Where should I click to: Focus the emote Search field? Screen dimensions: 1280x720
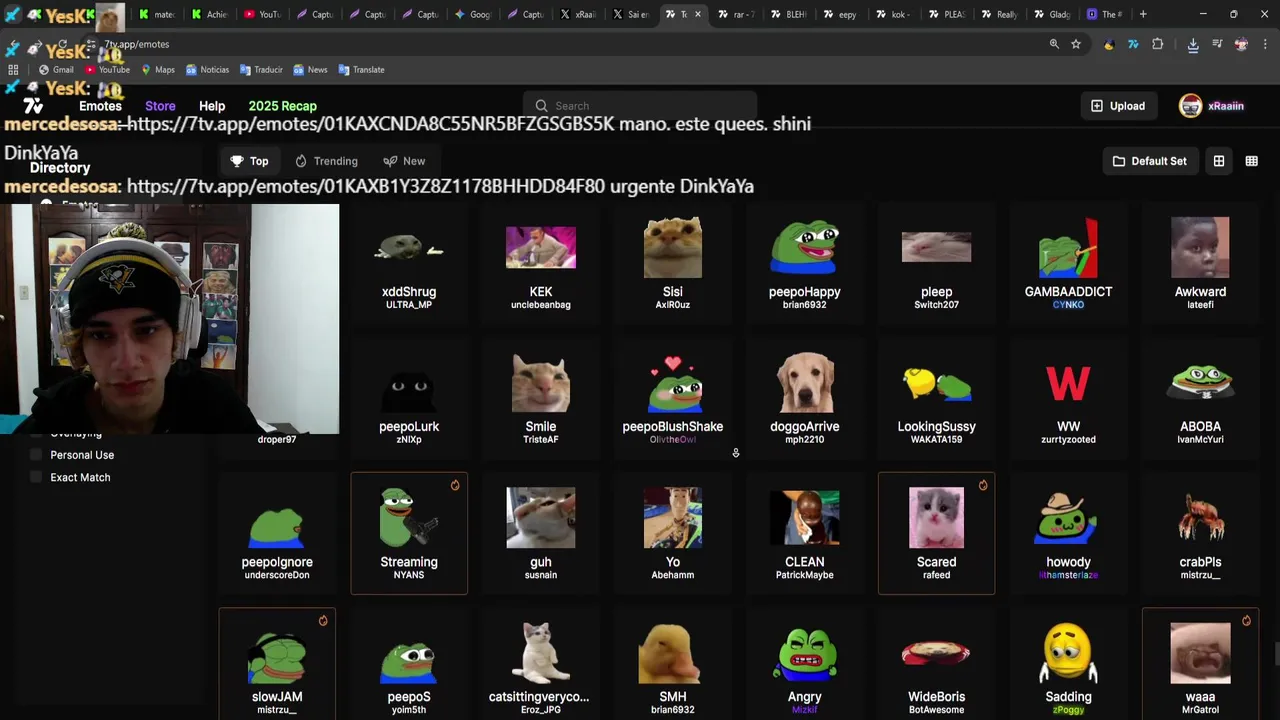(x=640, y=106)
